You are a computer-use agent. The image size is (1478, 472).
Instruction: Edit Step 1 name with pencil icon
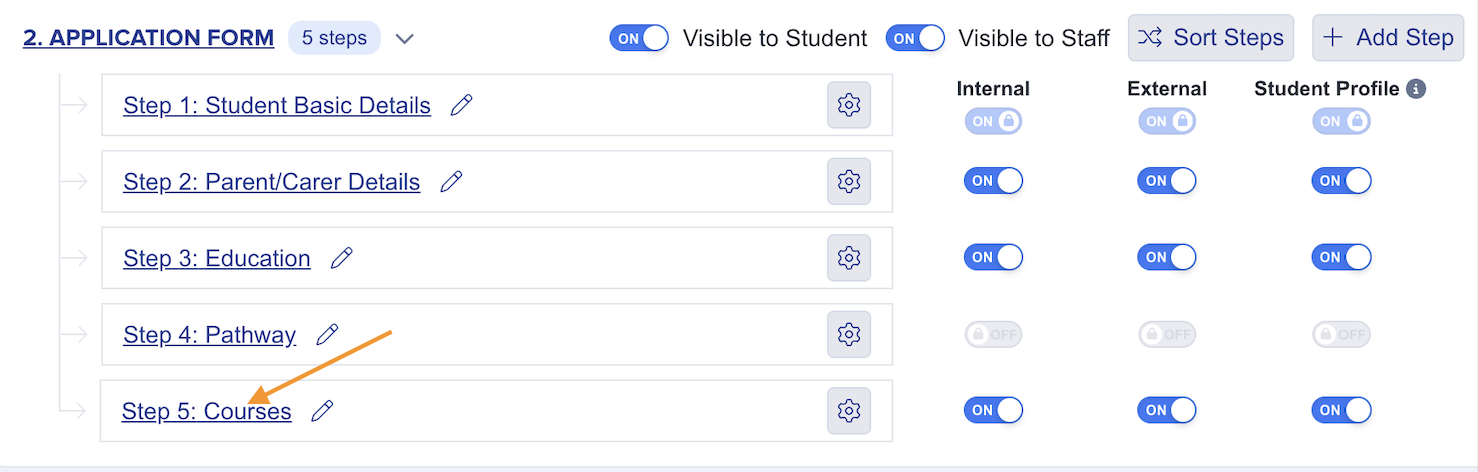coord(461,105)
